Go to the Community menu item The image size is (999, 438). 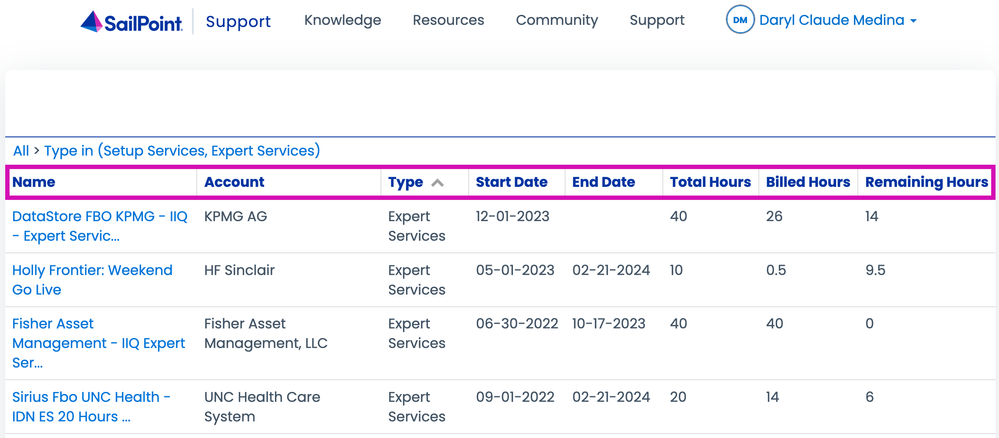556,20
